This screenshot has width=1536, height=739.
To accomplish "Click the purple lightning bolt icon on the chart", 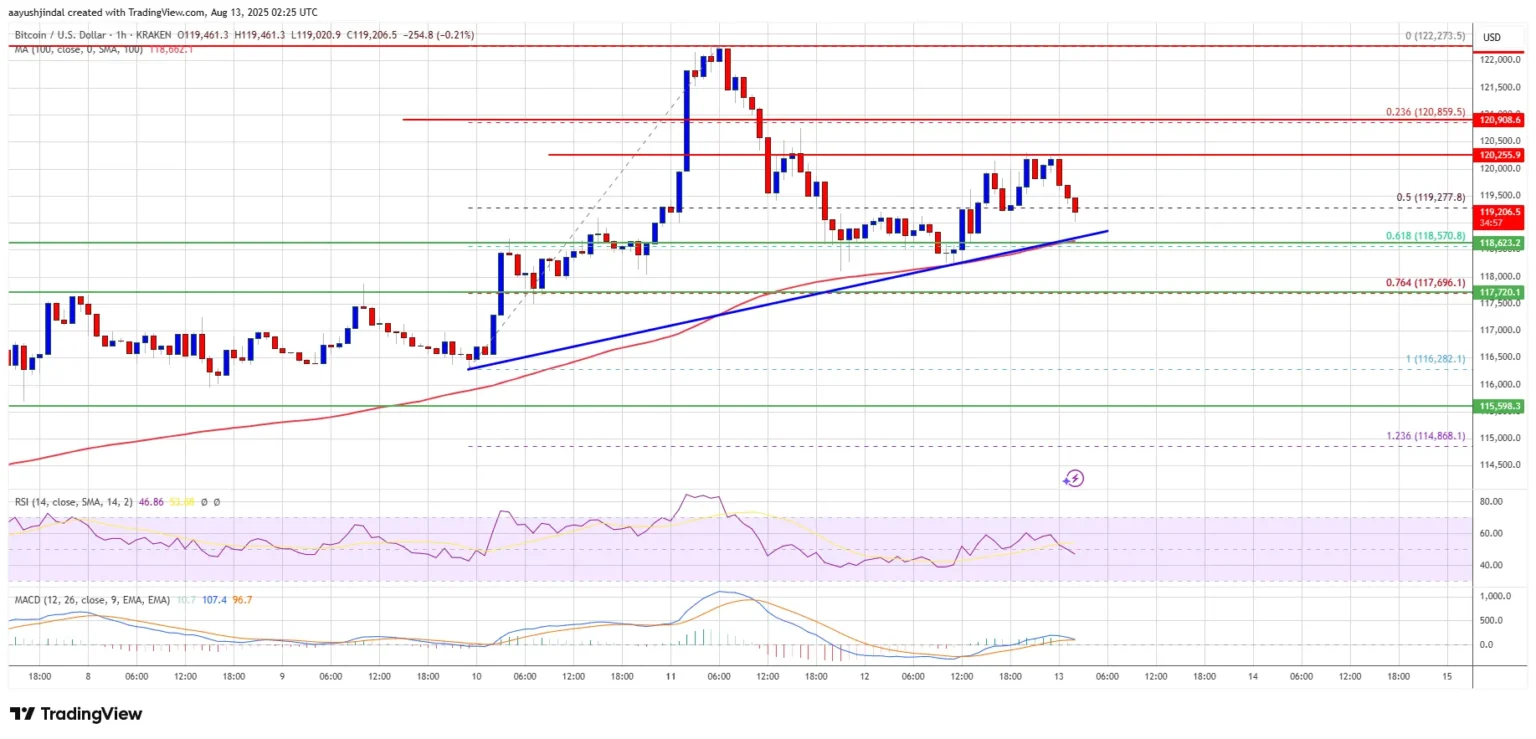I will tap(1073, 478).
